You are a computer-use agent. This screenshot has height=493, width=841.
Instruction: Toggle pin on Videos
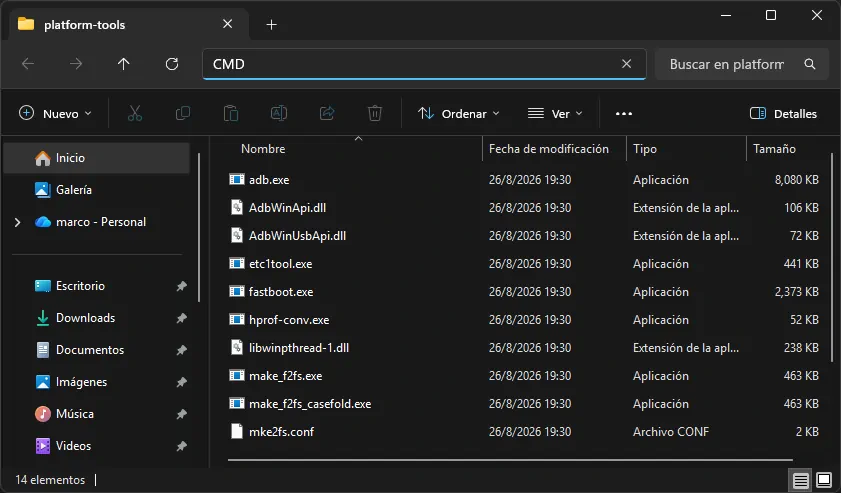click(x=182, y=446)
